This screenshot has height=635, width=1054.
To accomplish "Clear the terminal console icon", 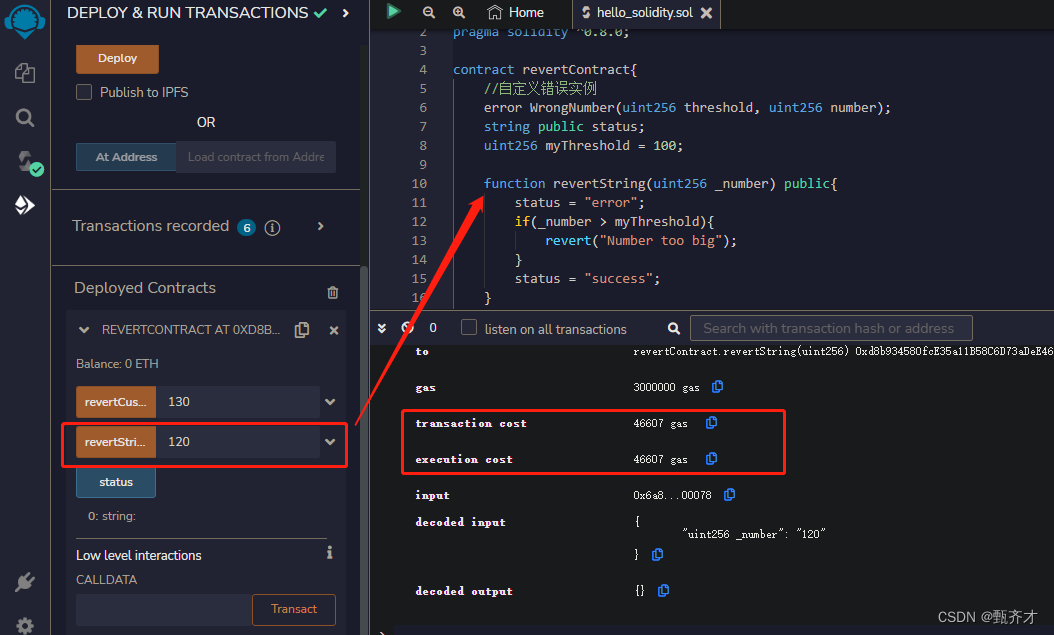I will pos(407,328).
